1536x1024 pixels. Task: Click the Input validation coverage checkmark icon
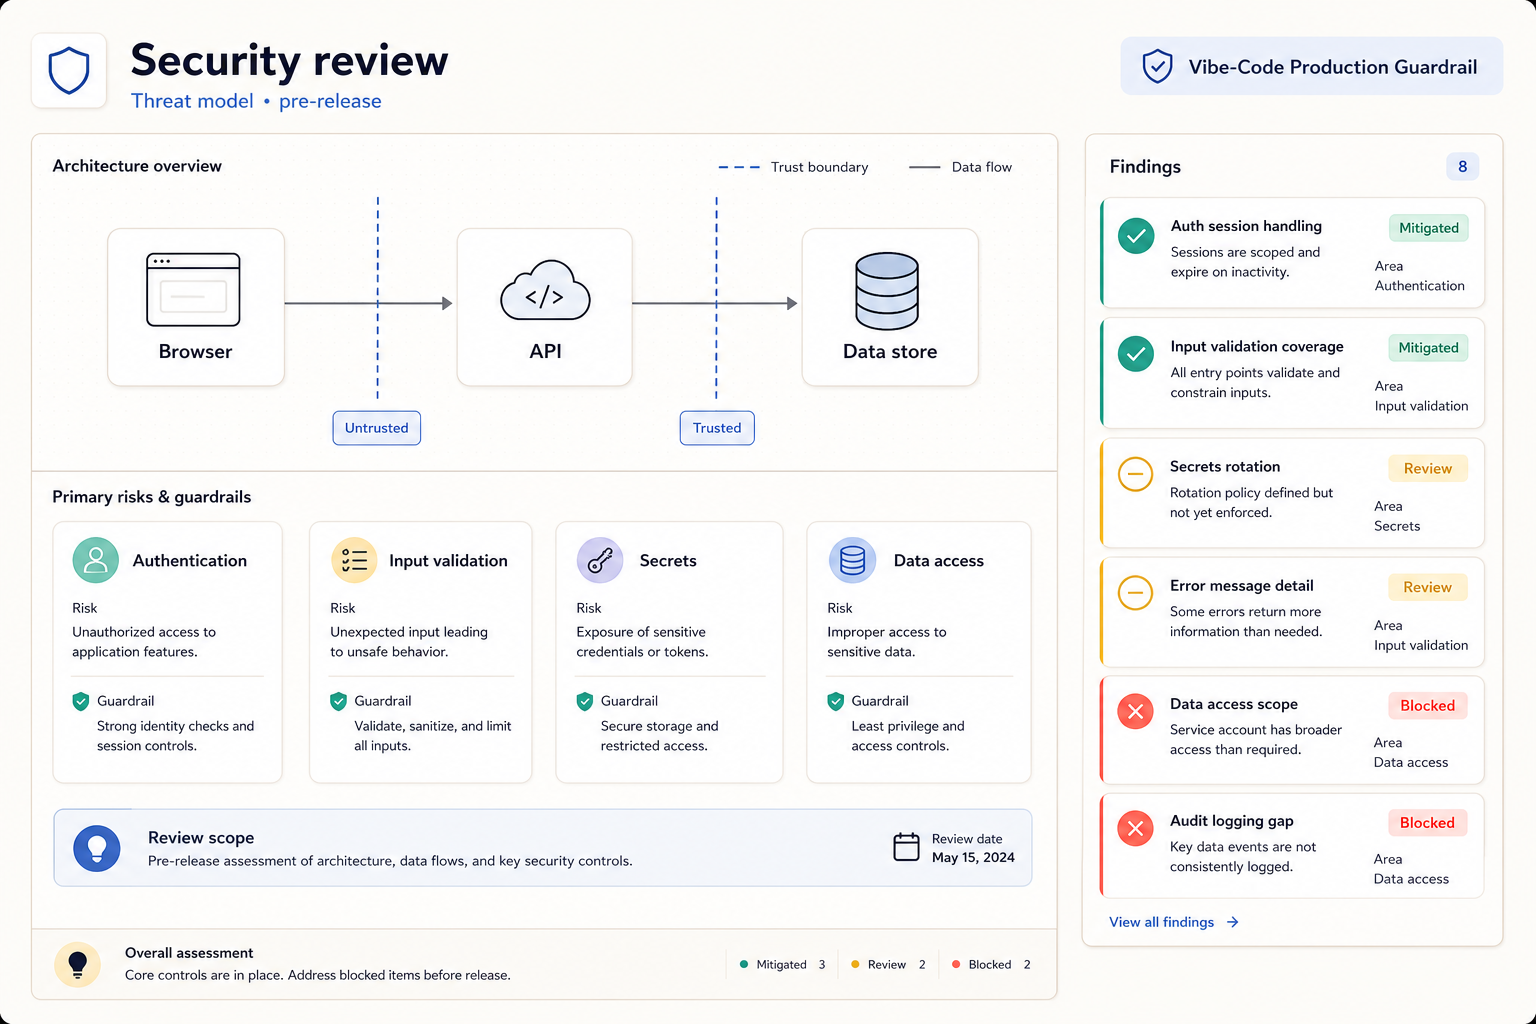click(1136, 353)
